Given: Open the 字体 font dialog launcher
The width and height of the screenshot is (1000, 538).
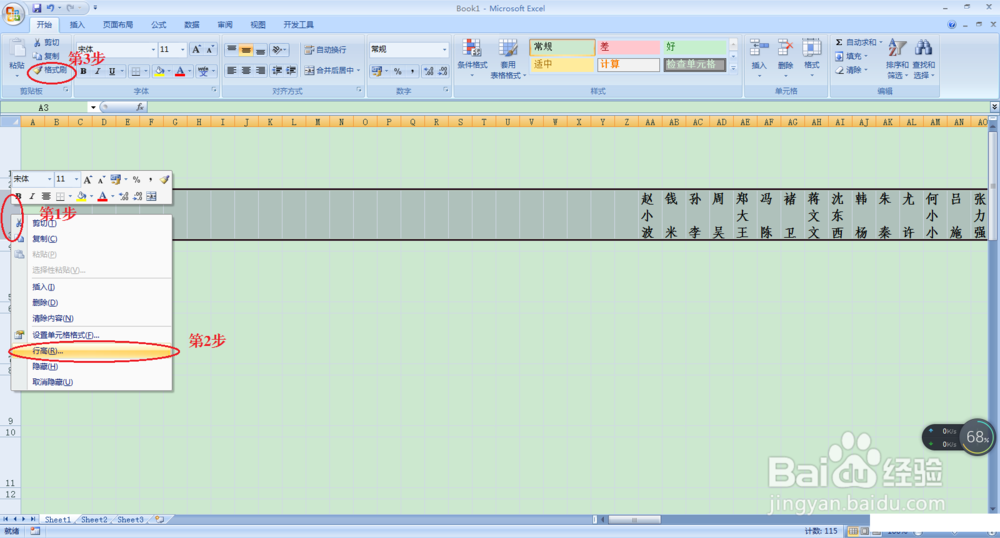Looking at the screenshot, I should 214,91.
